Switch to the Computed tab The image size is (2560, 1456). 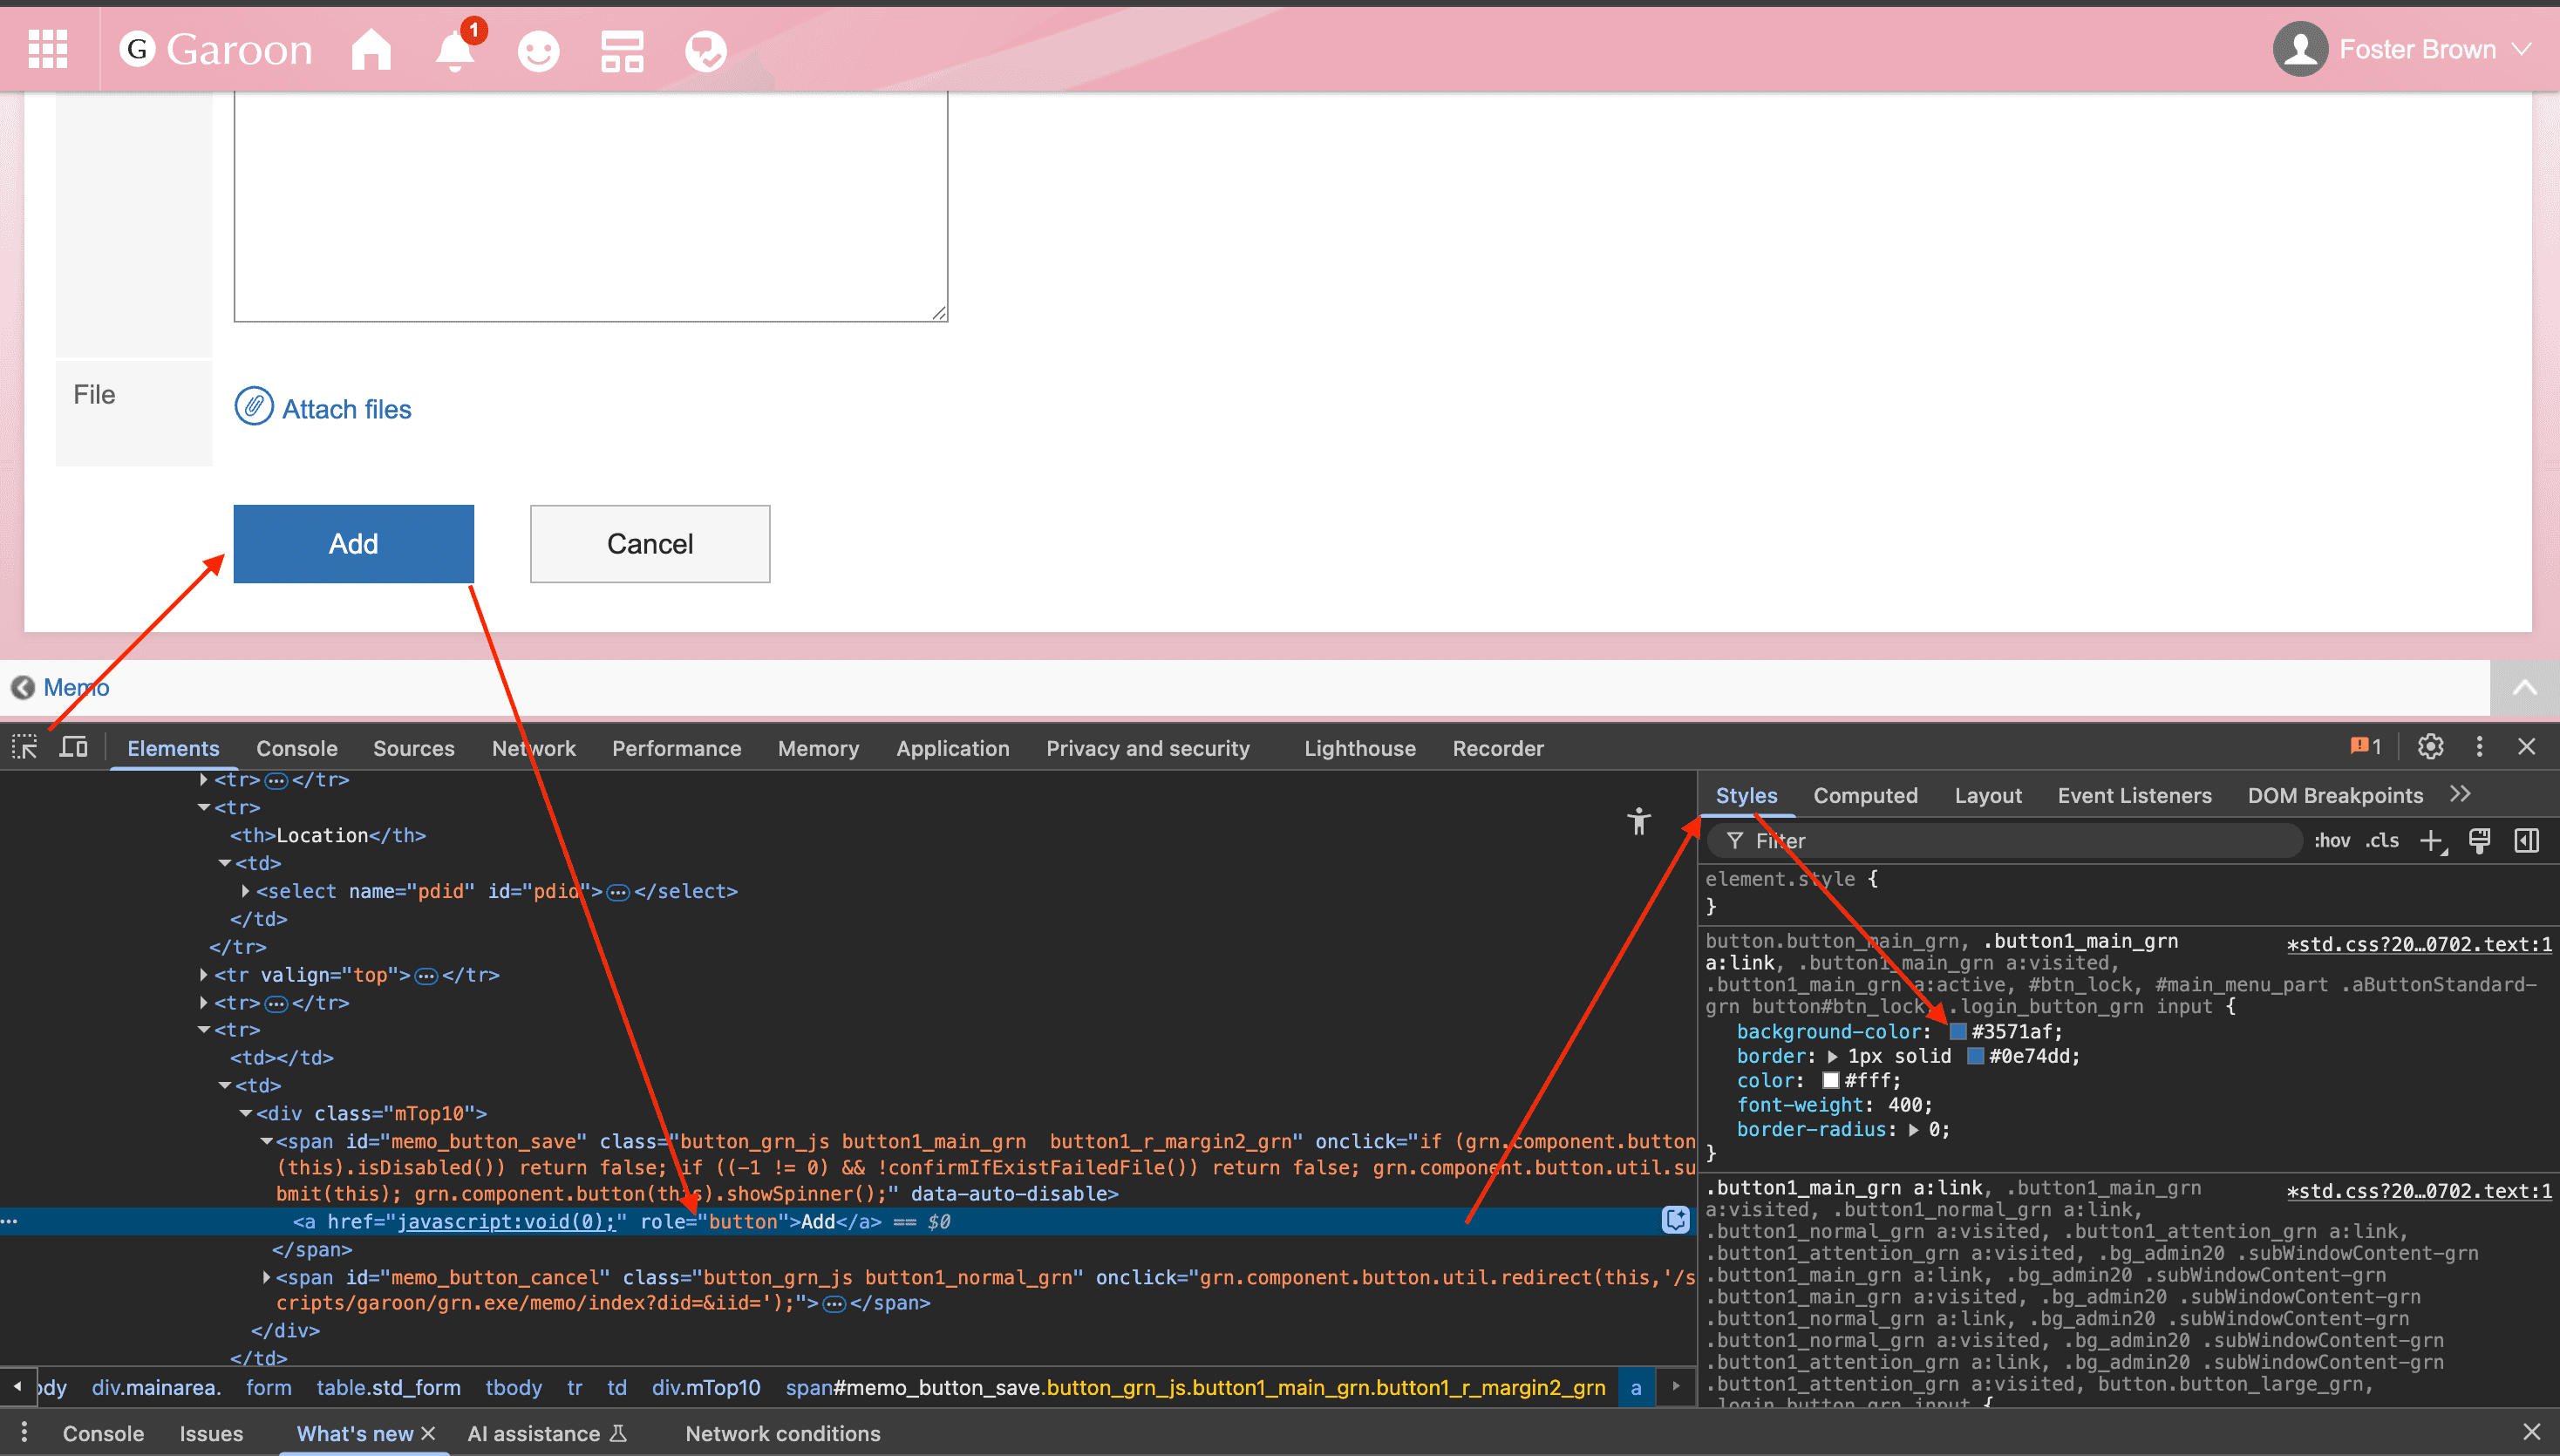(1865, 795)
